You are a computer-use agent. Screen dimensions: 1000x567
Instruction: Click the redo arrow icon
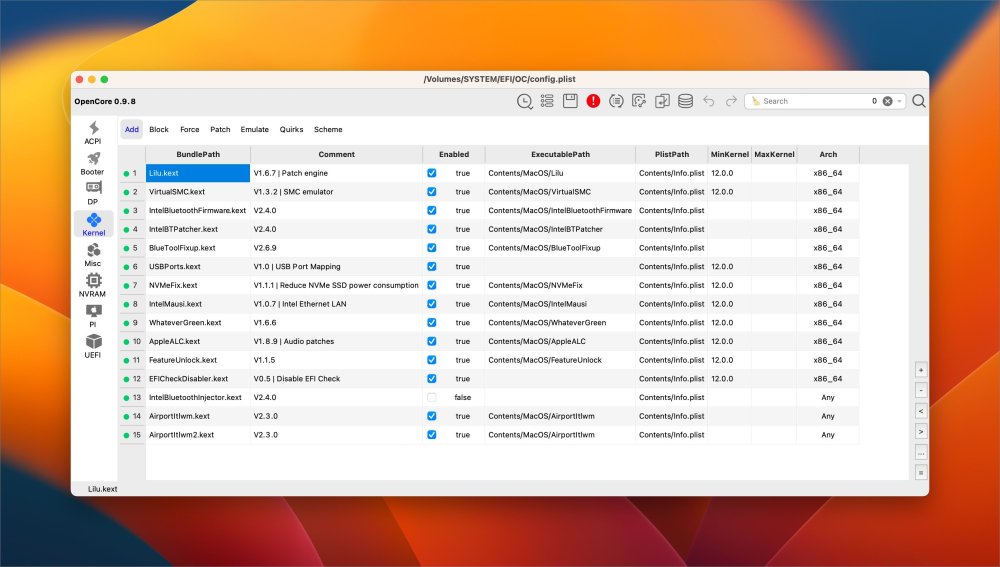(x=731, y=101)
